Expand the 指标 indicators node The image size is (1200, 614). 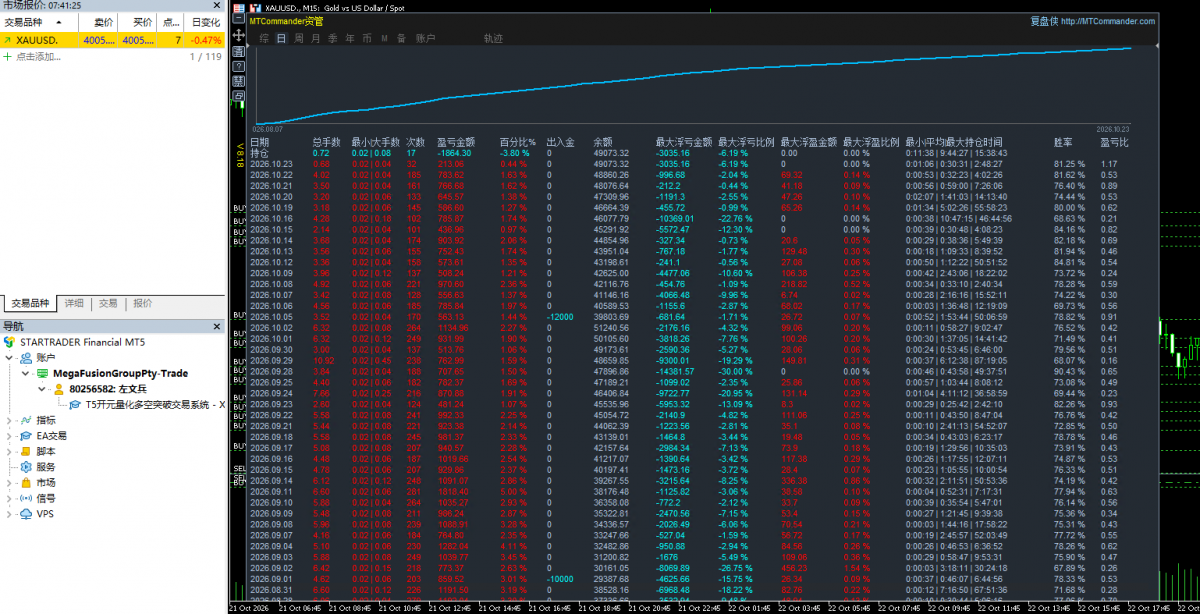(x=9, y=420)
